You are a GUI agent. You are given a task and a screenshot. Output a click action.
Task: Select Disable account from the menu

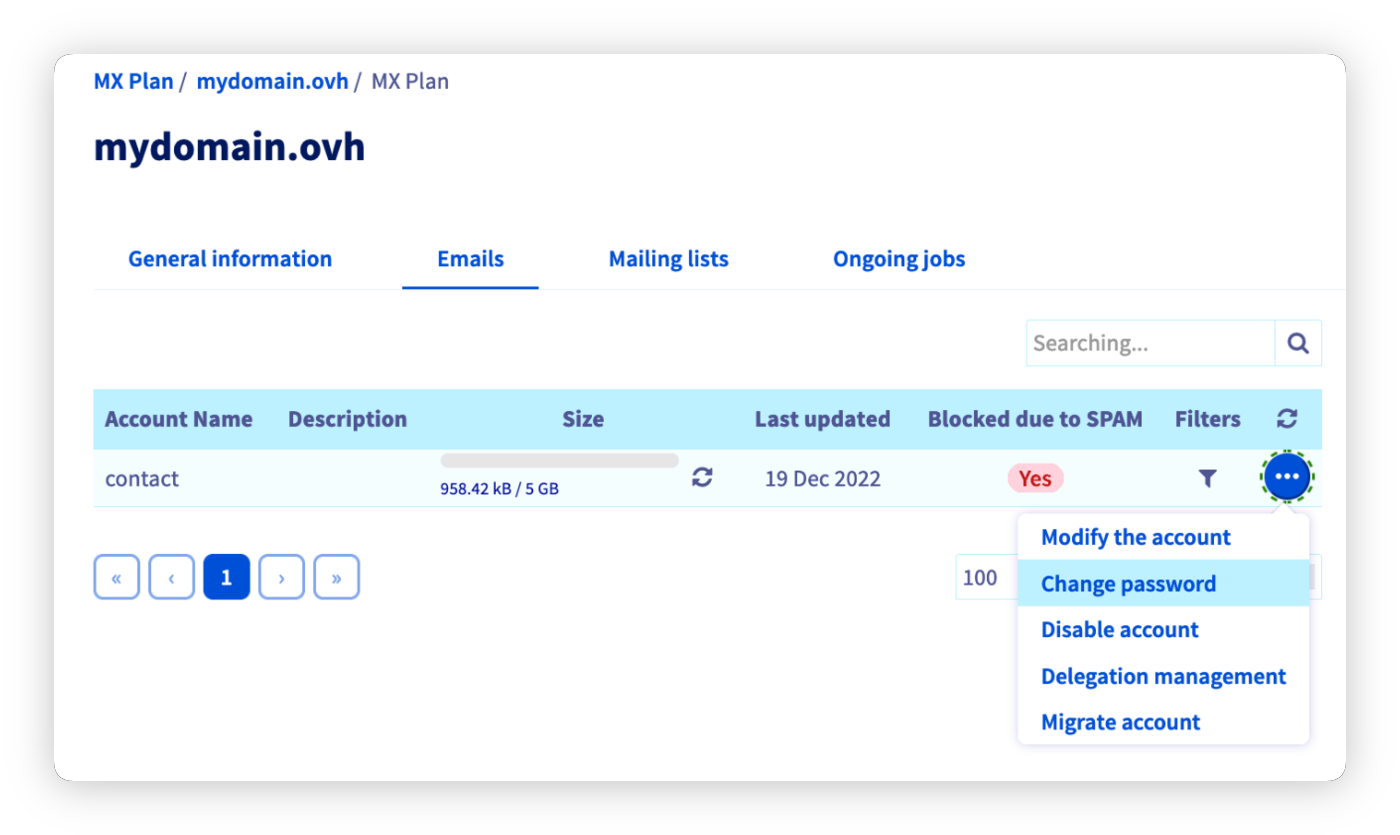1119,629
